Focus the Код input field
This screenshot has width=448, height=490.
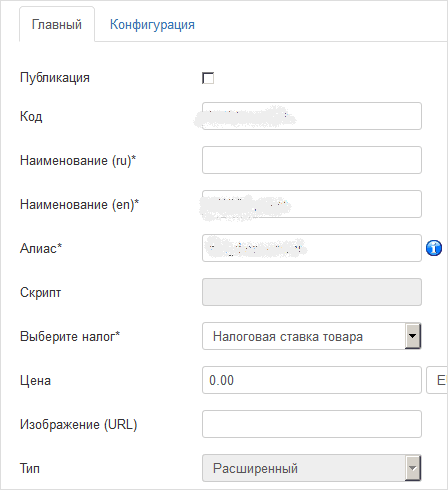point(312,116)
